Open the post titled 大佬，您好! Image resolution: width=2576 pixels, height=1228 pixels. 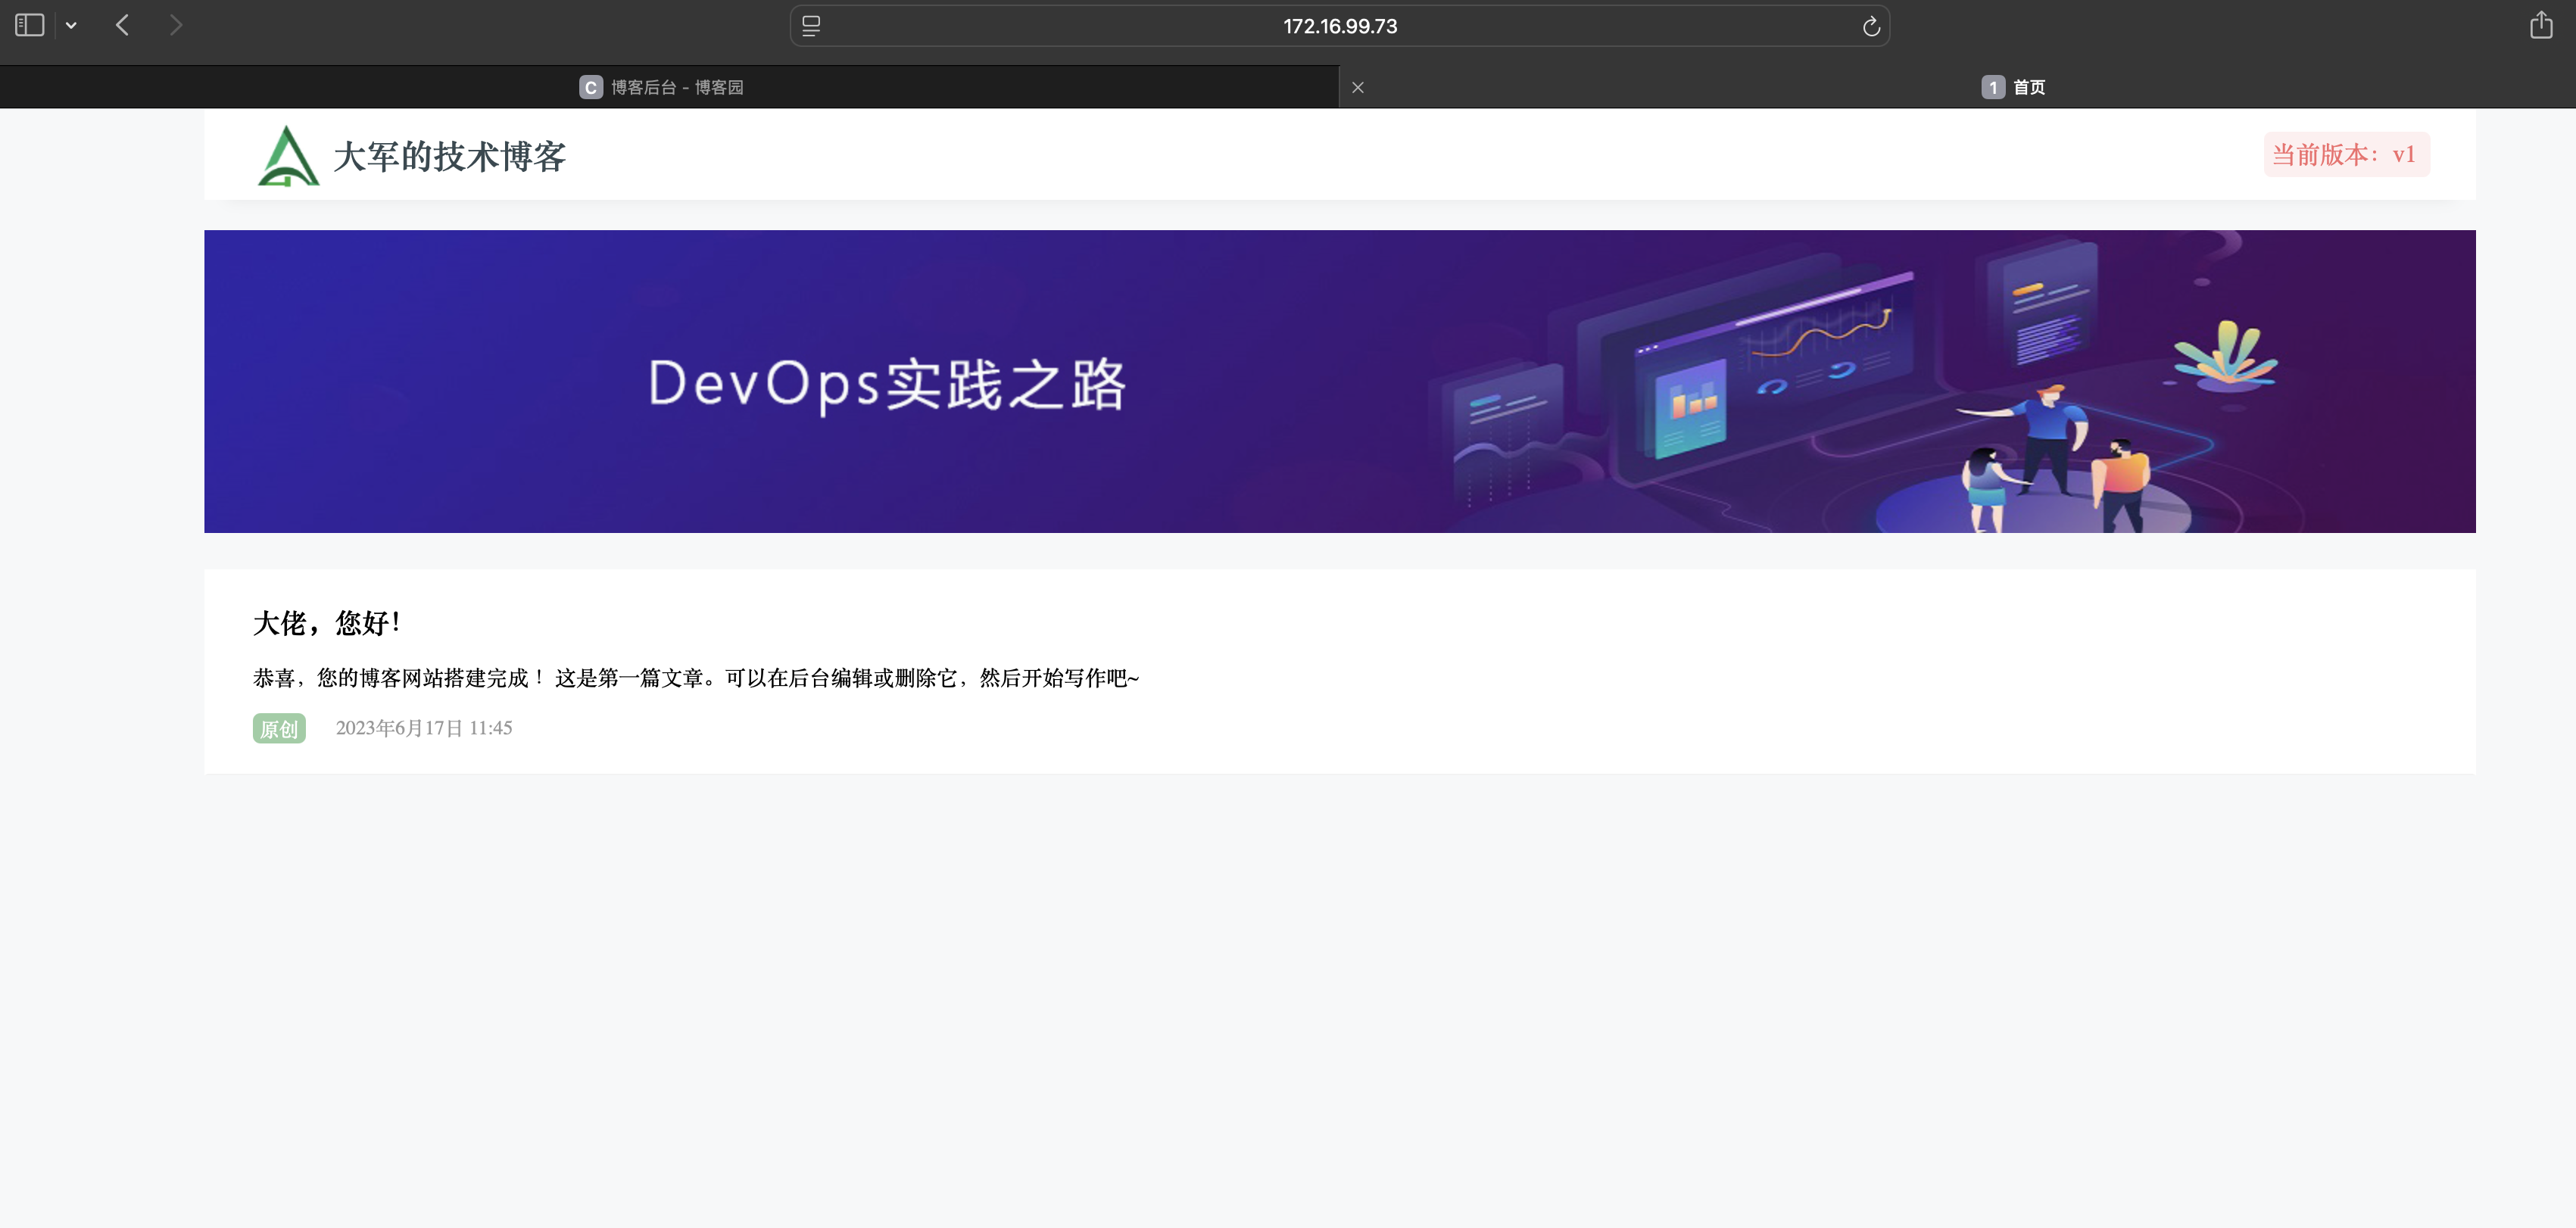327,623
